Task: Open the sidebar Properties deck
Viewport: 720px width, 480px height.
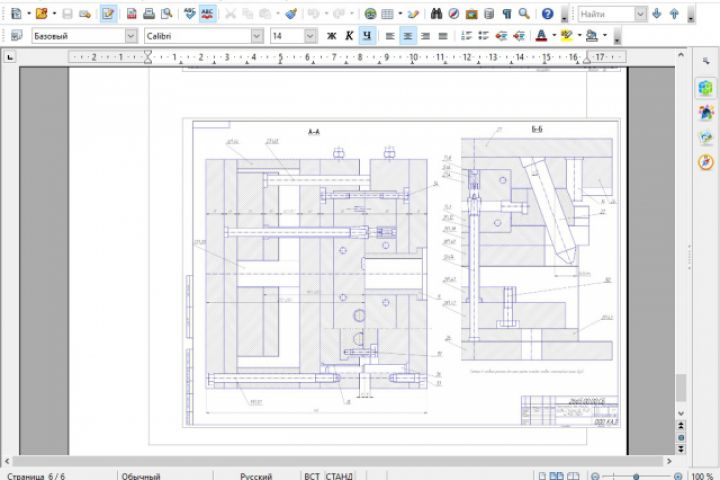Action: tap(706, 87)
